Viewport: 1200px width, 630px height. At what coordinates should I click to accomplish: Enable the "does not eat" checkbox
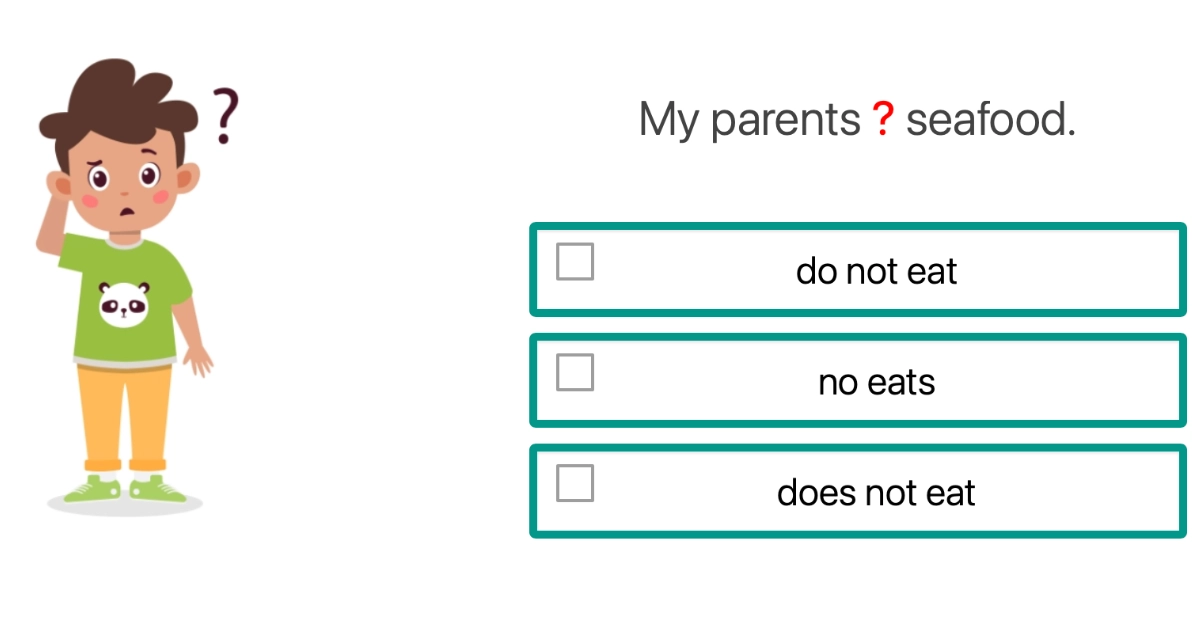(575, 483)
